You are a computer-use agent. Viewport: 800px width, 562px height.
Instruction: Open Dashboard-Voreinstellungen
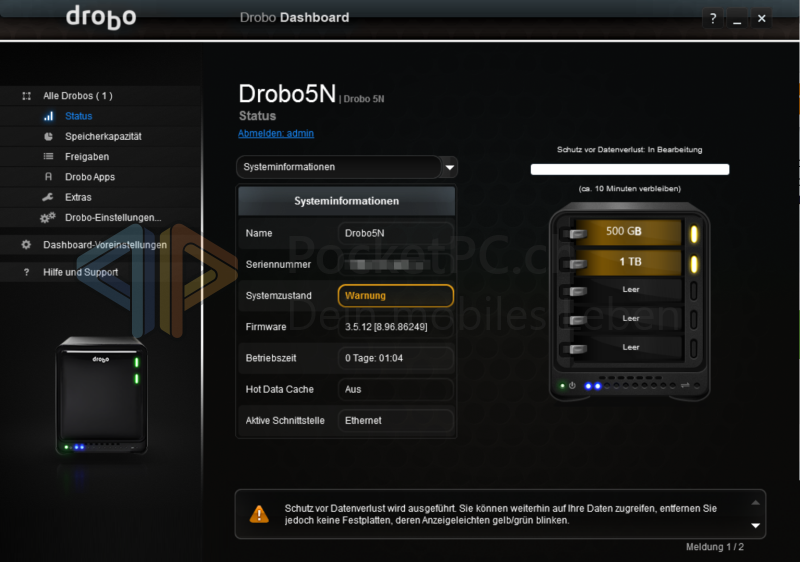tap(105, 245)
